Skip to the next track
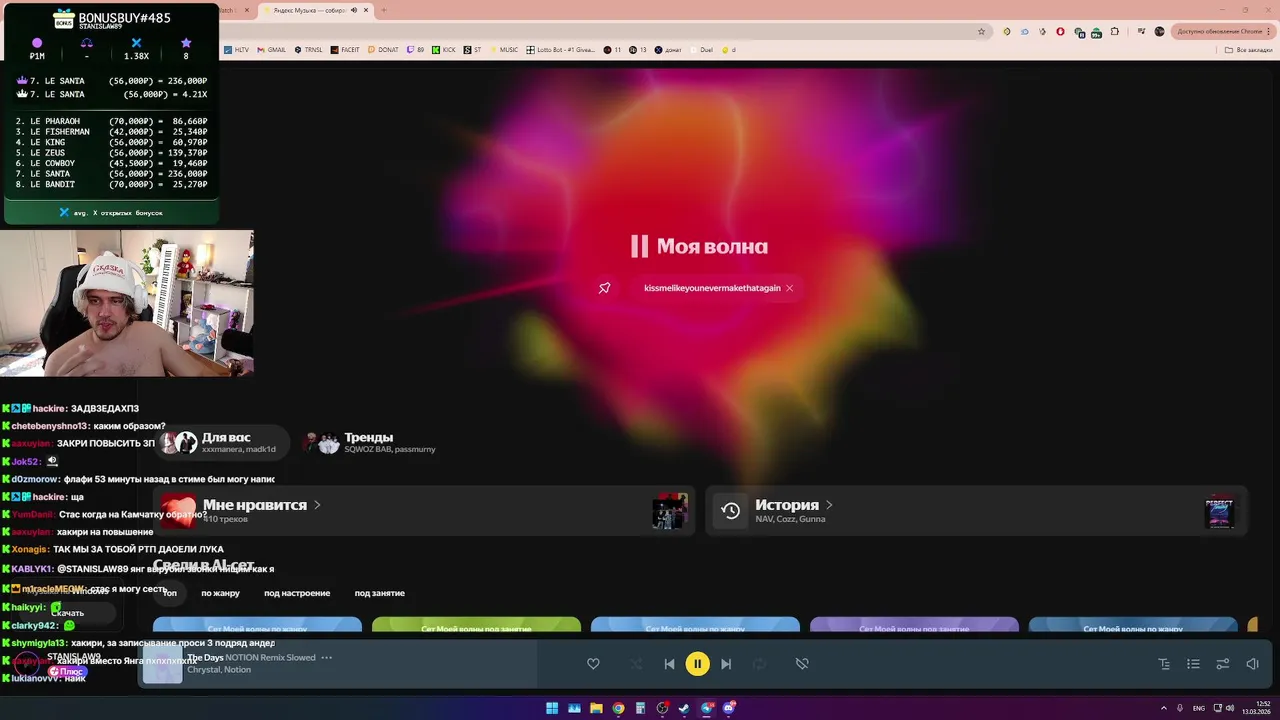This screenshot has height=720, width=1280. (726, 664)
